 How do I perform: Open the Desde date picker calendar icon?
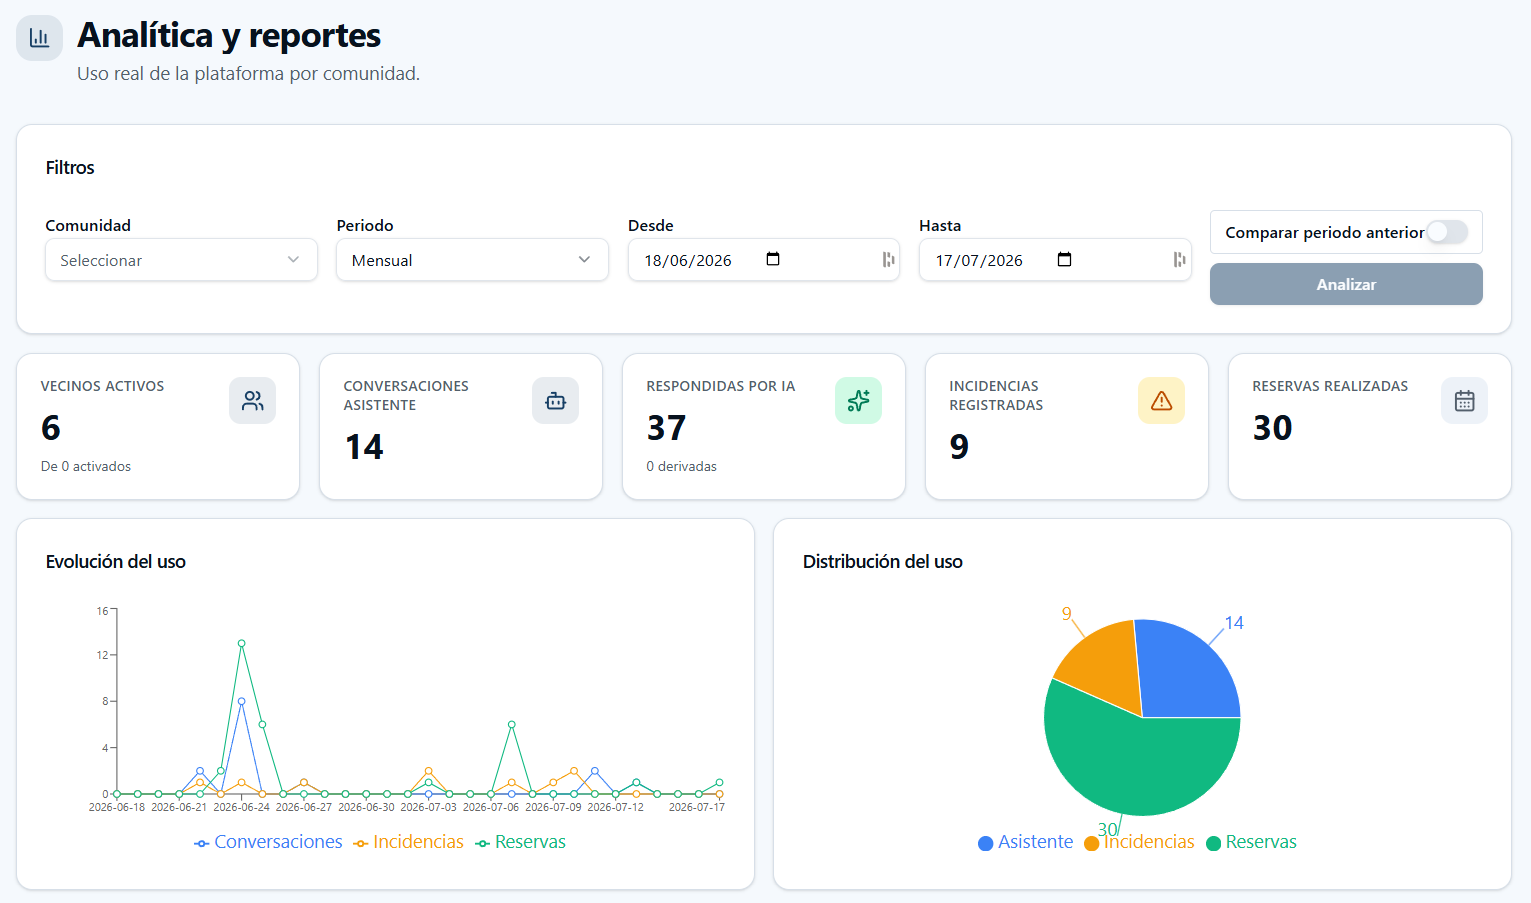(x=773, y=260)
